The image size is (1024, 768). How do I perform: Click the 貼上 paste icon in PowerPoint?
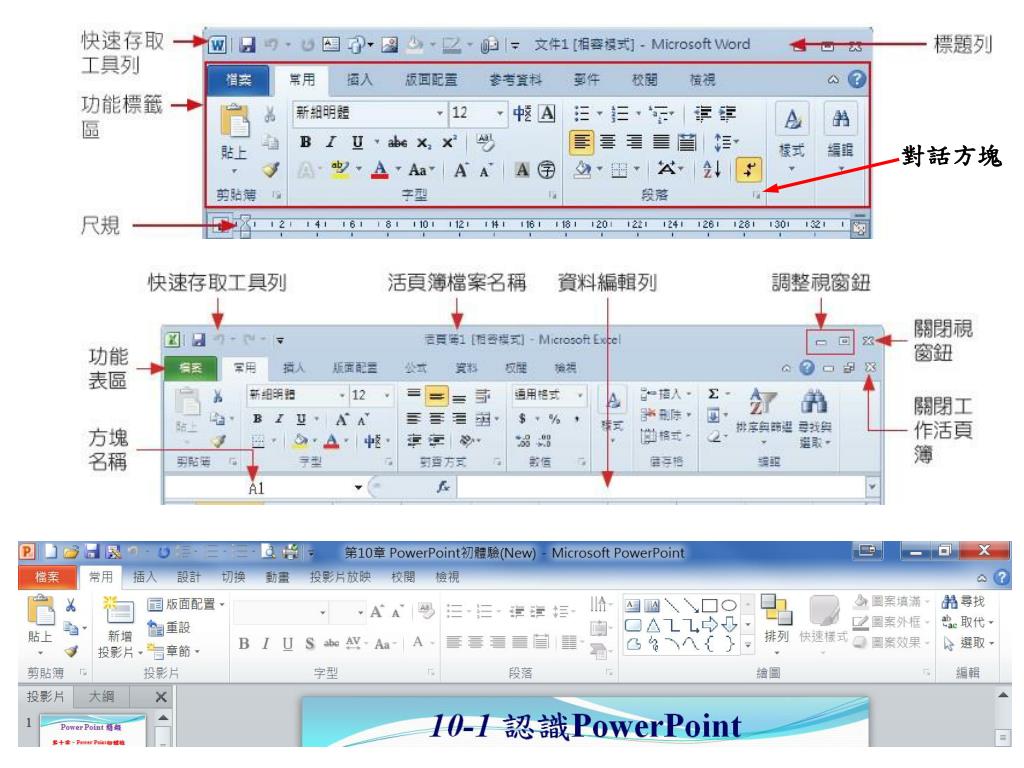[x=40, y=610]
